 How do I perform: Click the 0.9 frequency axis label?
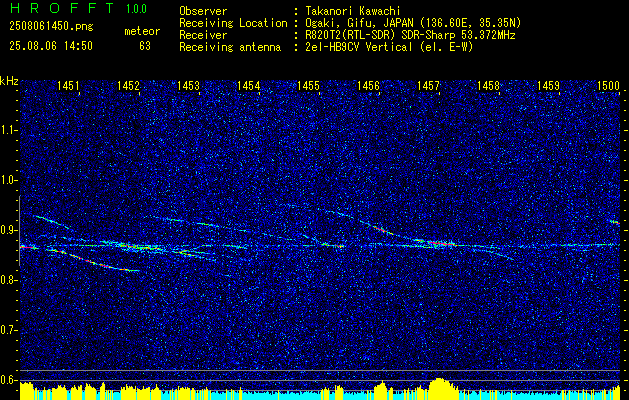pyautogui.click(x=7, y=230)
